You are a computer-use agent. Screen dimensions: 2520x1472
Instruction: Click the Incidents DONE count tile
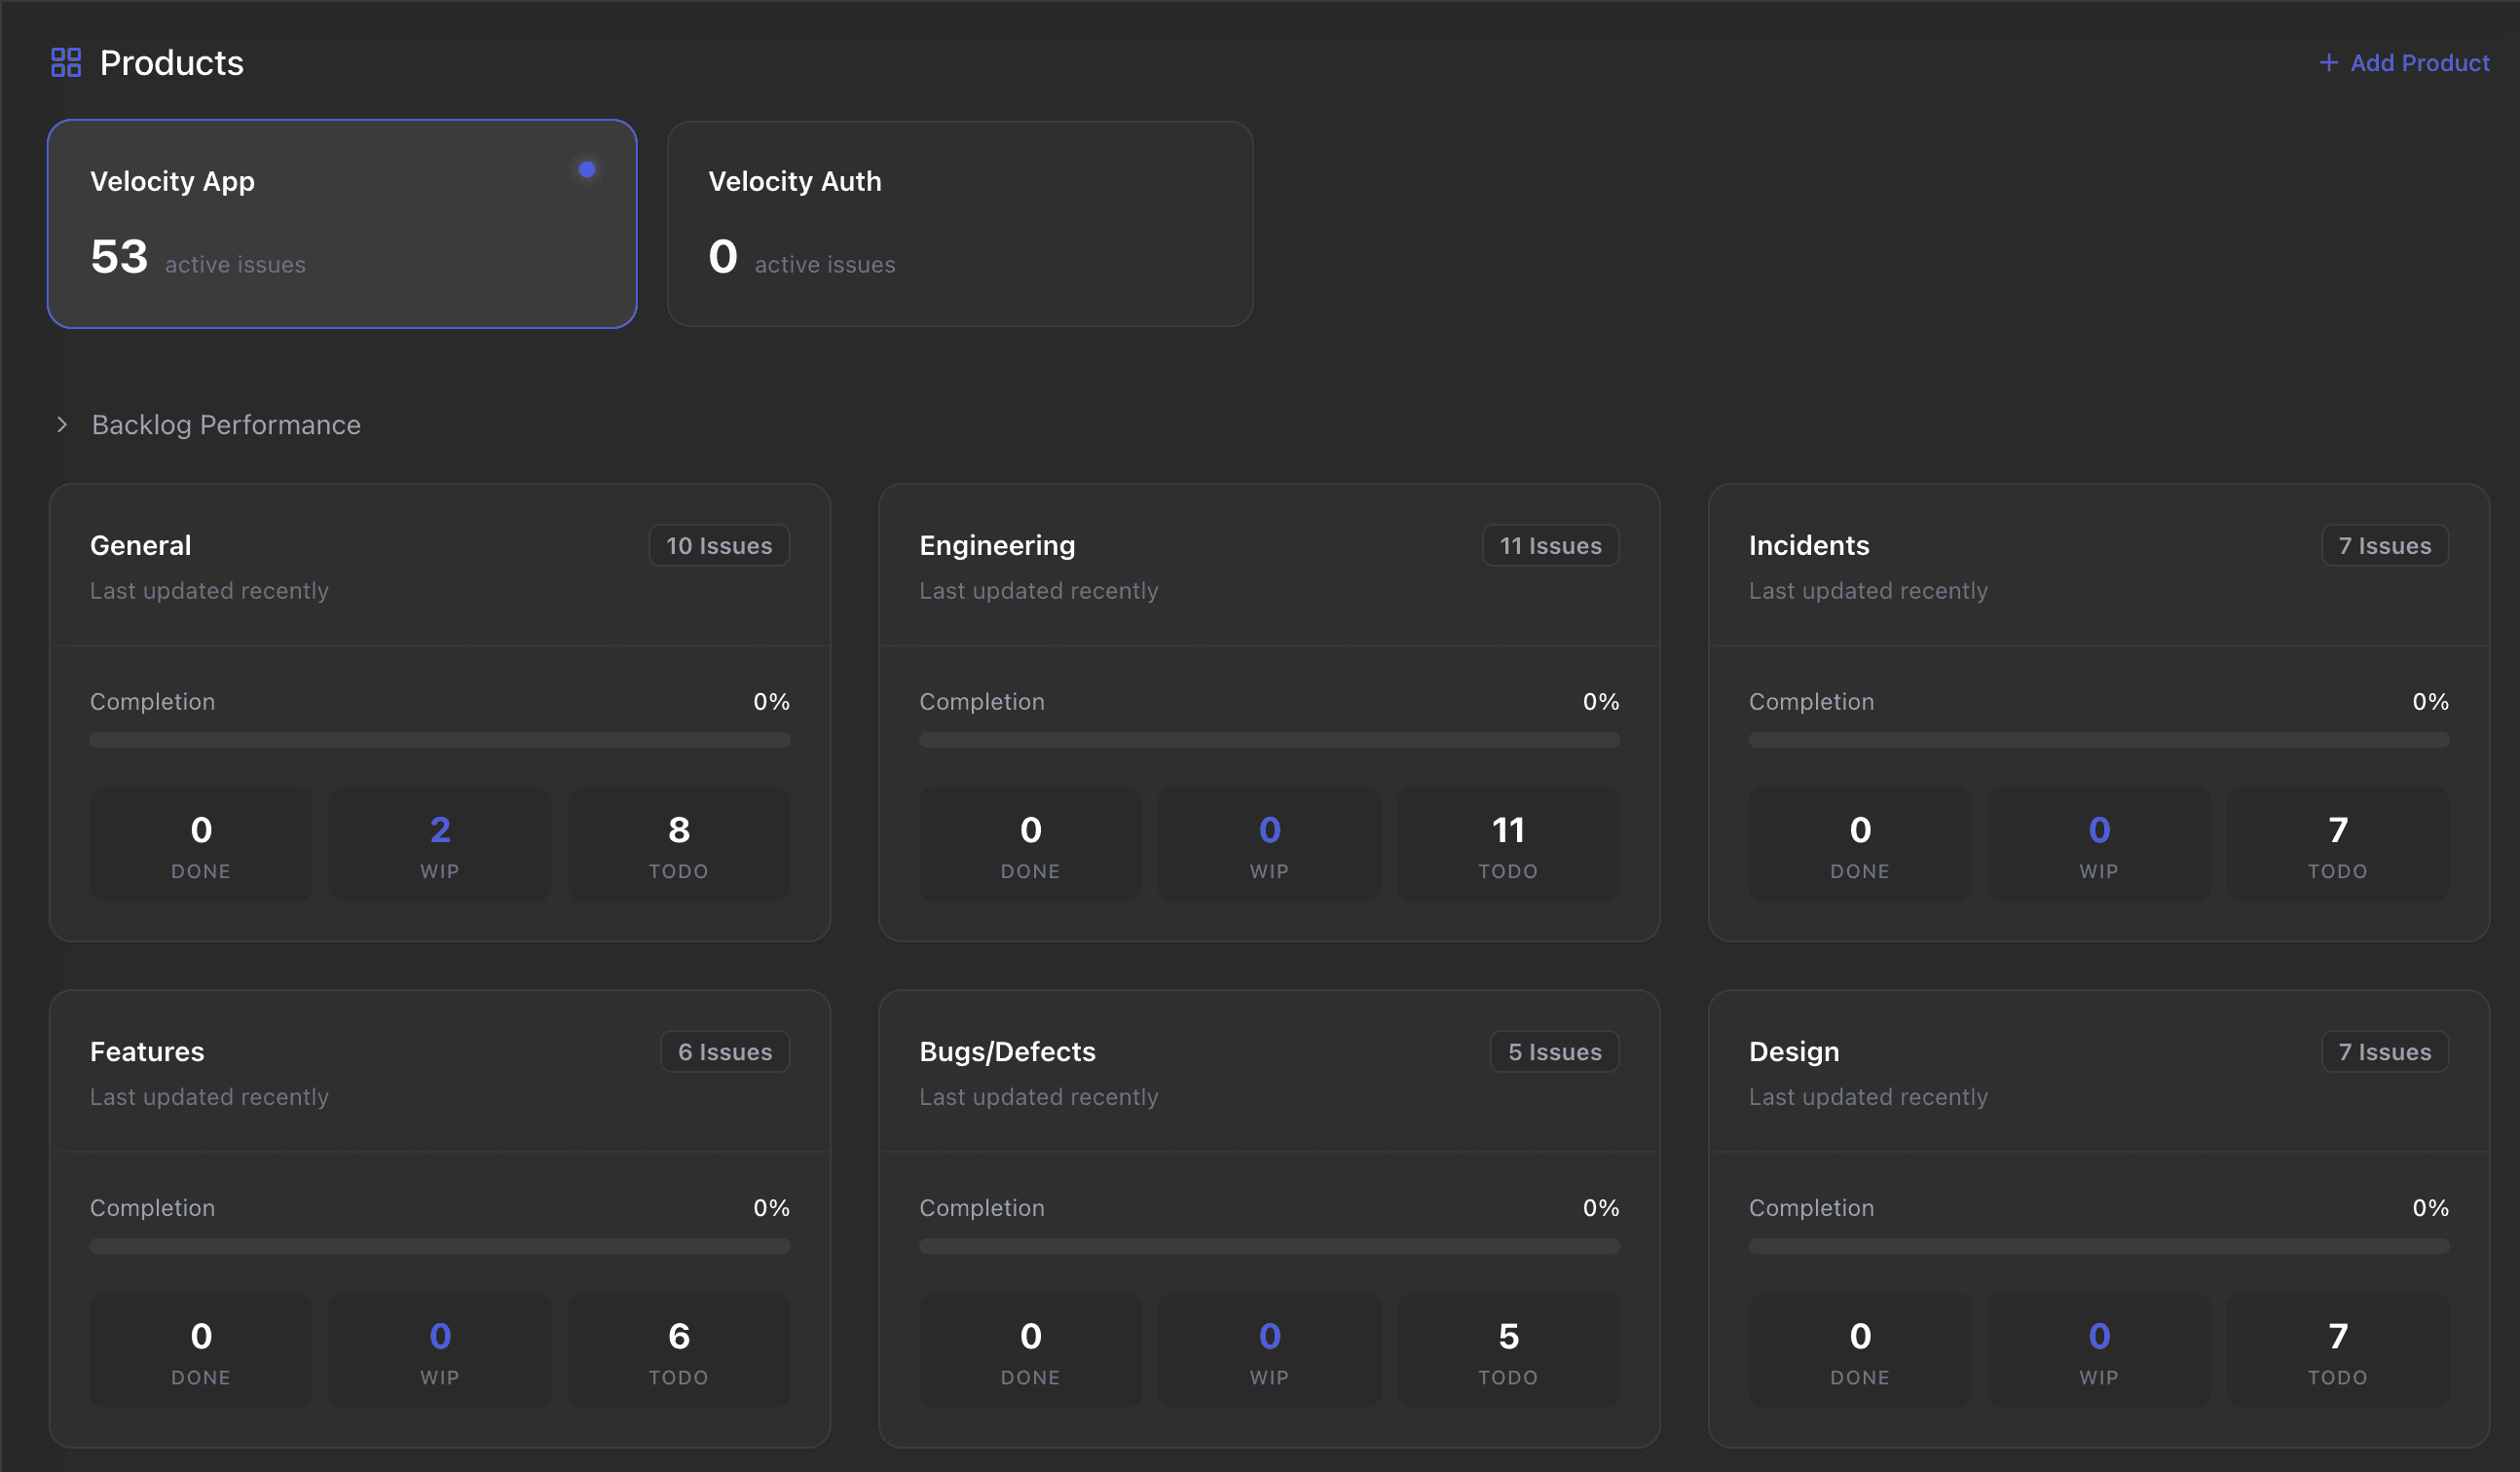click(1859, 844)
